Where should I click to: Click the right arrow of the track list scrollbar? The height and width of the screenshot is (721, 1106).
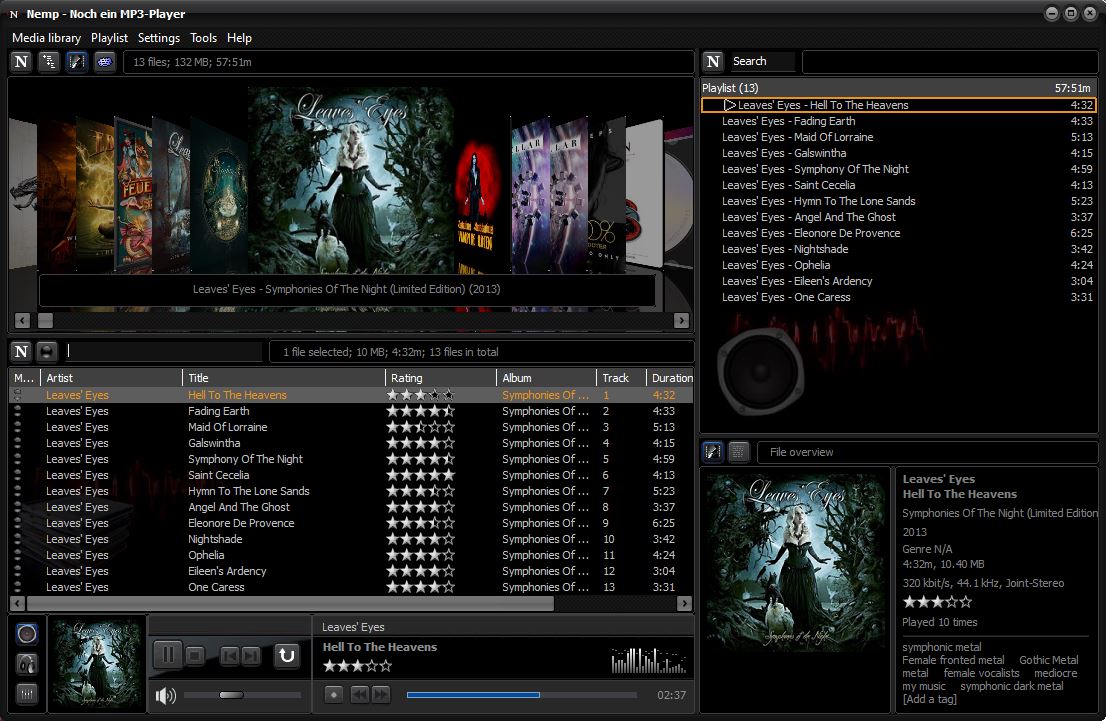(x=683, y=603)
